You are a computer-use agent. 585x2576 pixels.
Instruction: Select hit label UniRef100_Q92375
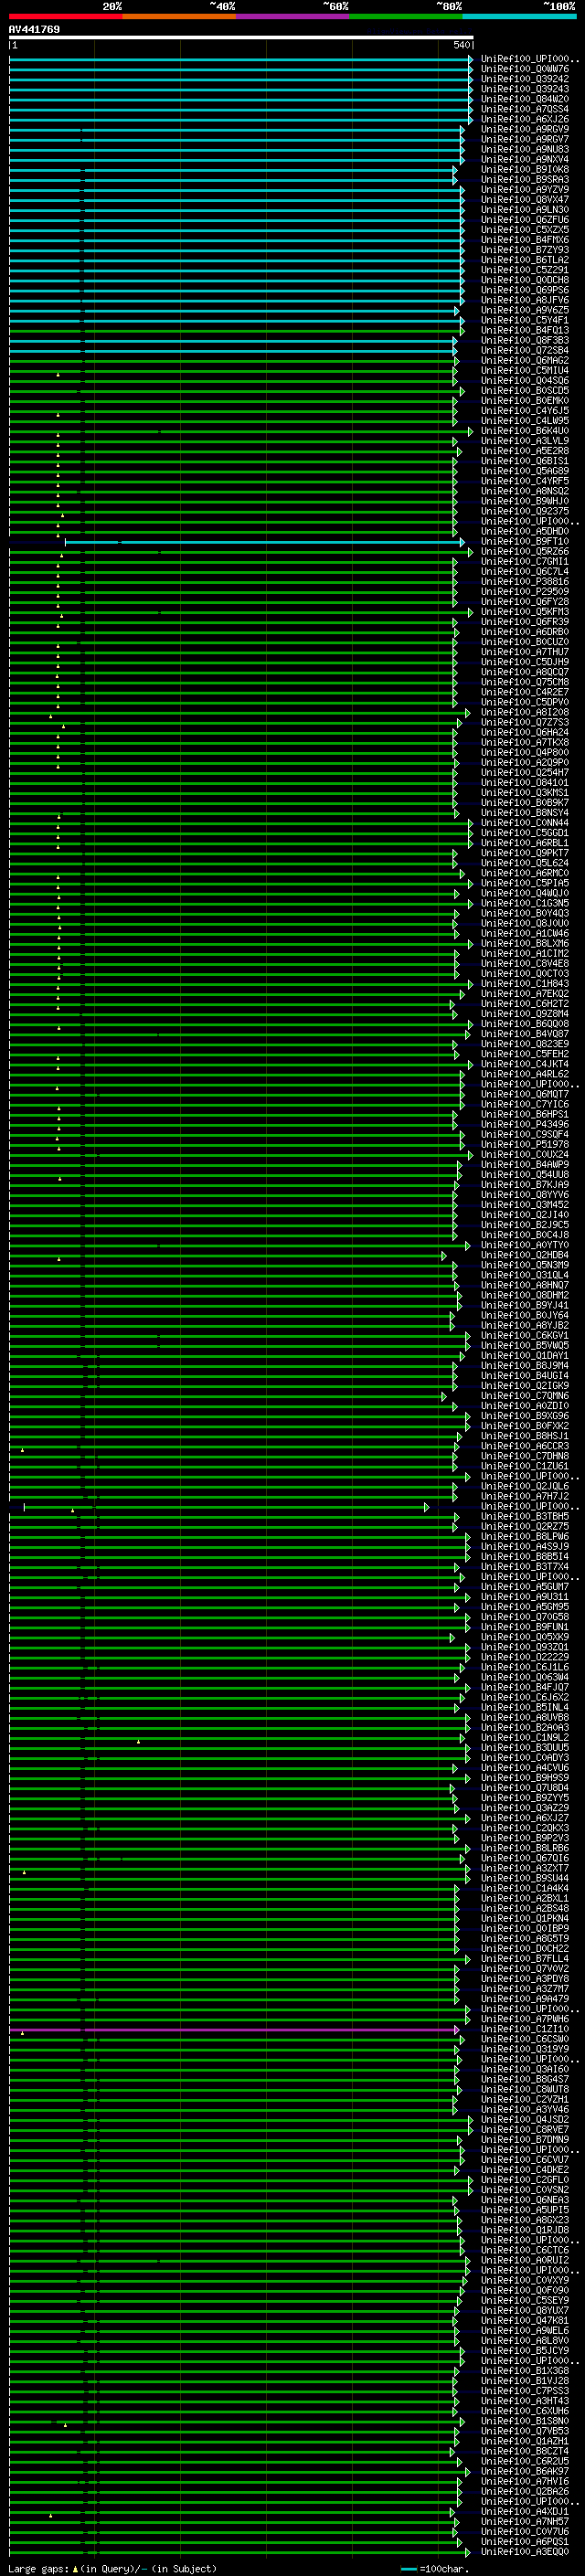click(525, 511)
